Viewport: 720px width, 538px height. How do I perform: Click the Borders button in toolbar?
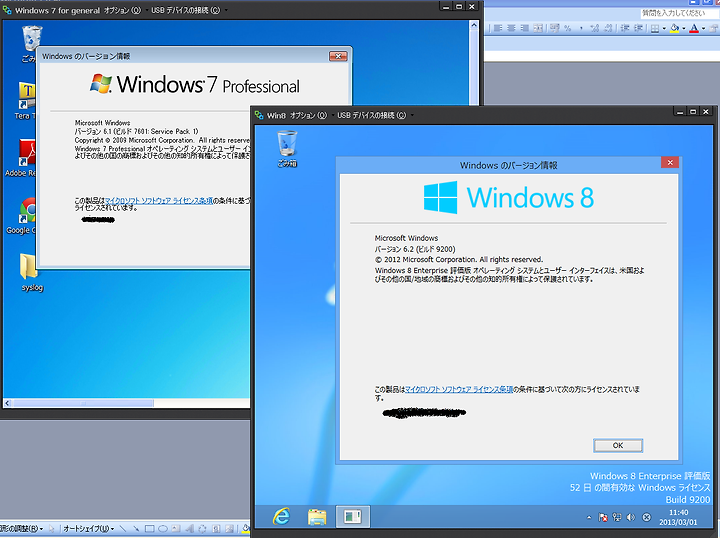coord(655,28)
